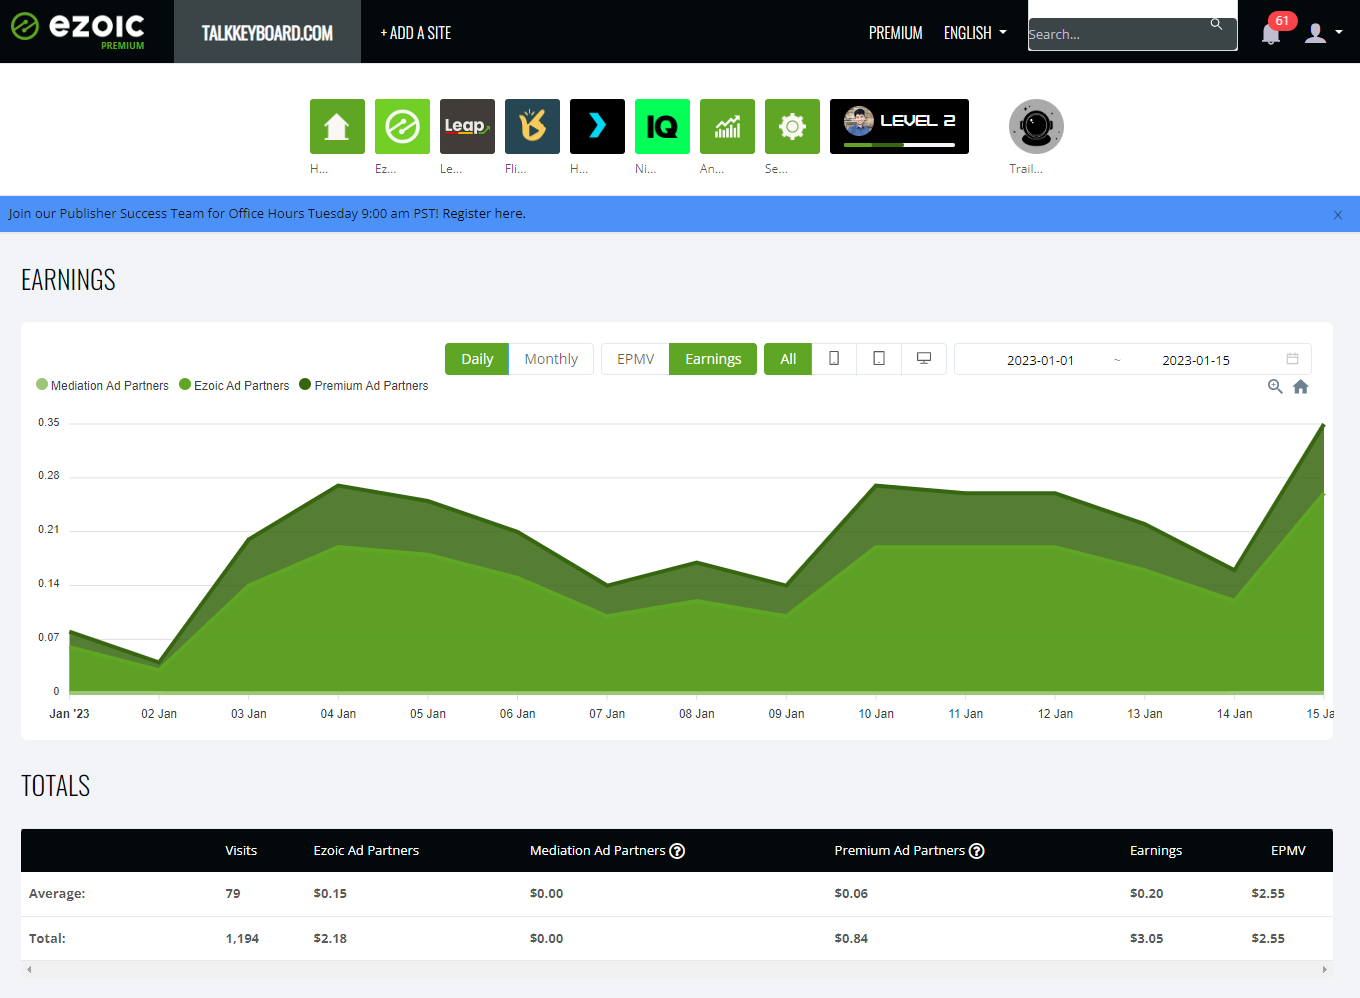Viewport: 1360px width, 998px height.
Task: Show the EPMV metric
Action: (x=635, y=359)
